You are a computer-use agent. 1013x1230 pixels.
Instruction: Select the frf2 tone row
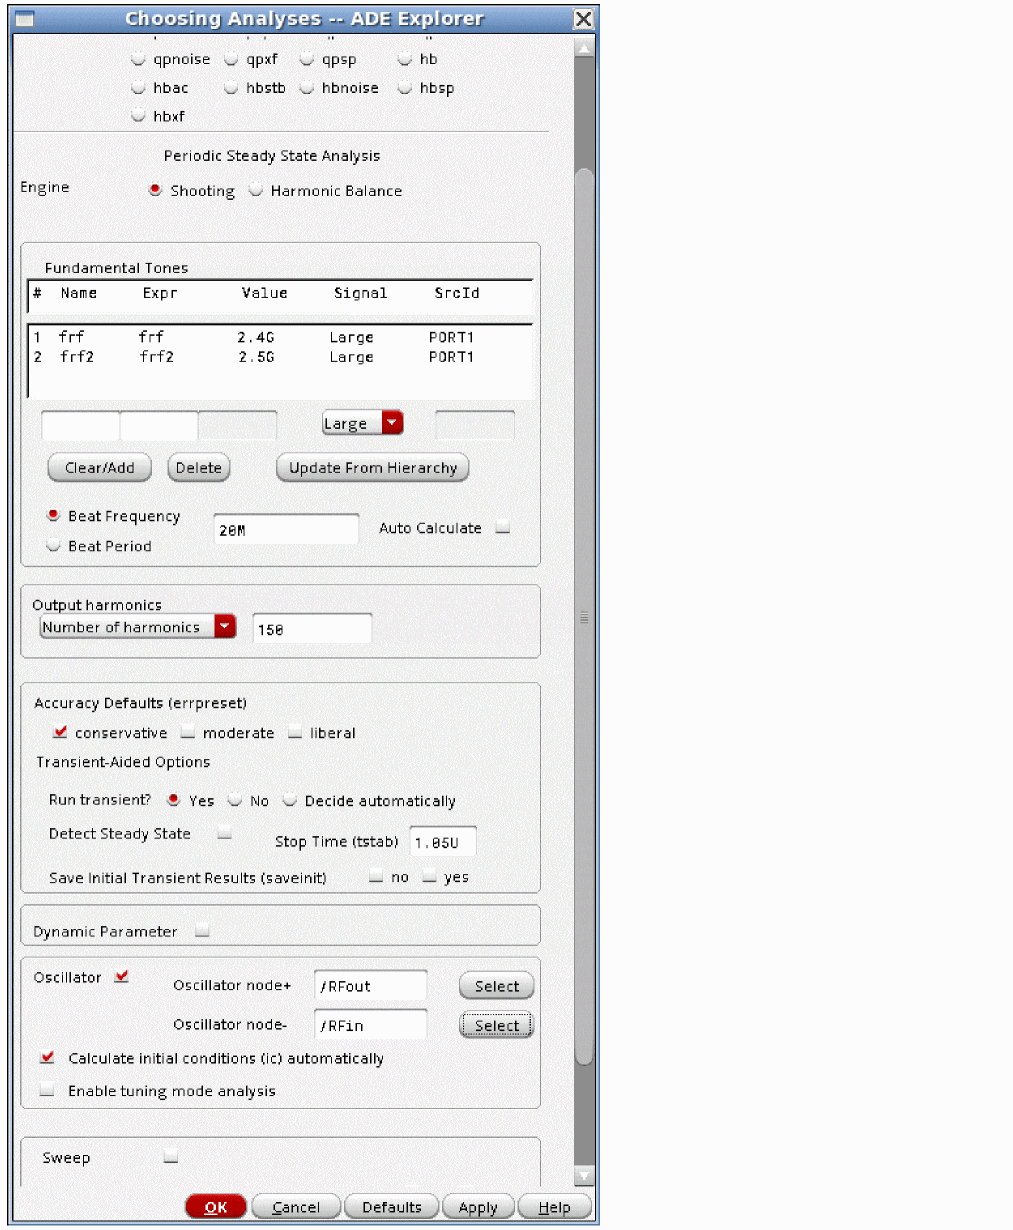click(280, 357)
